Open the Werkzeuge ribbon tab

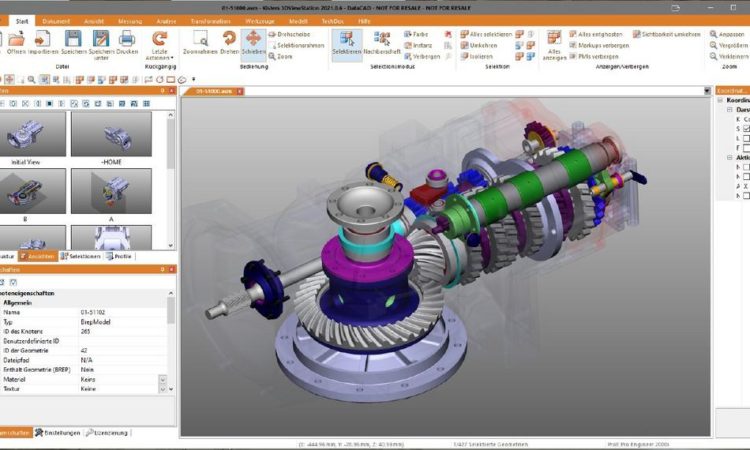(260, 22)
